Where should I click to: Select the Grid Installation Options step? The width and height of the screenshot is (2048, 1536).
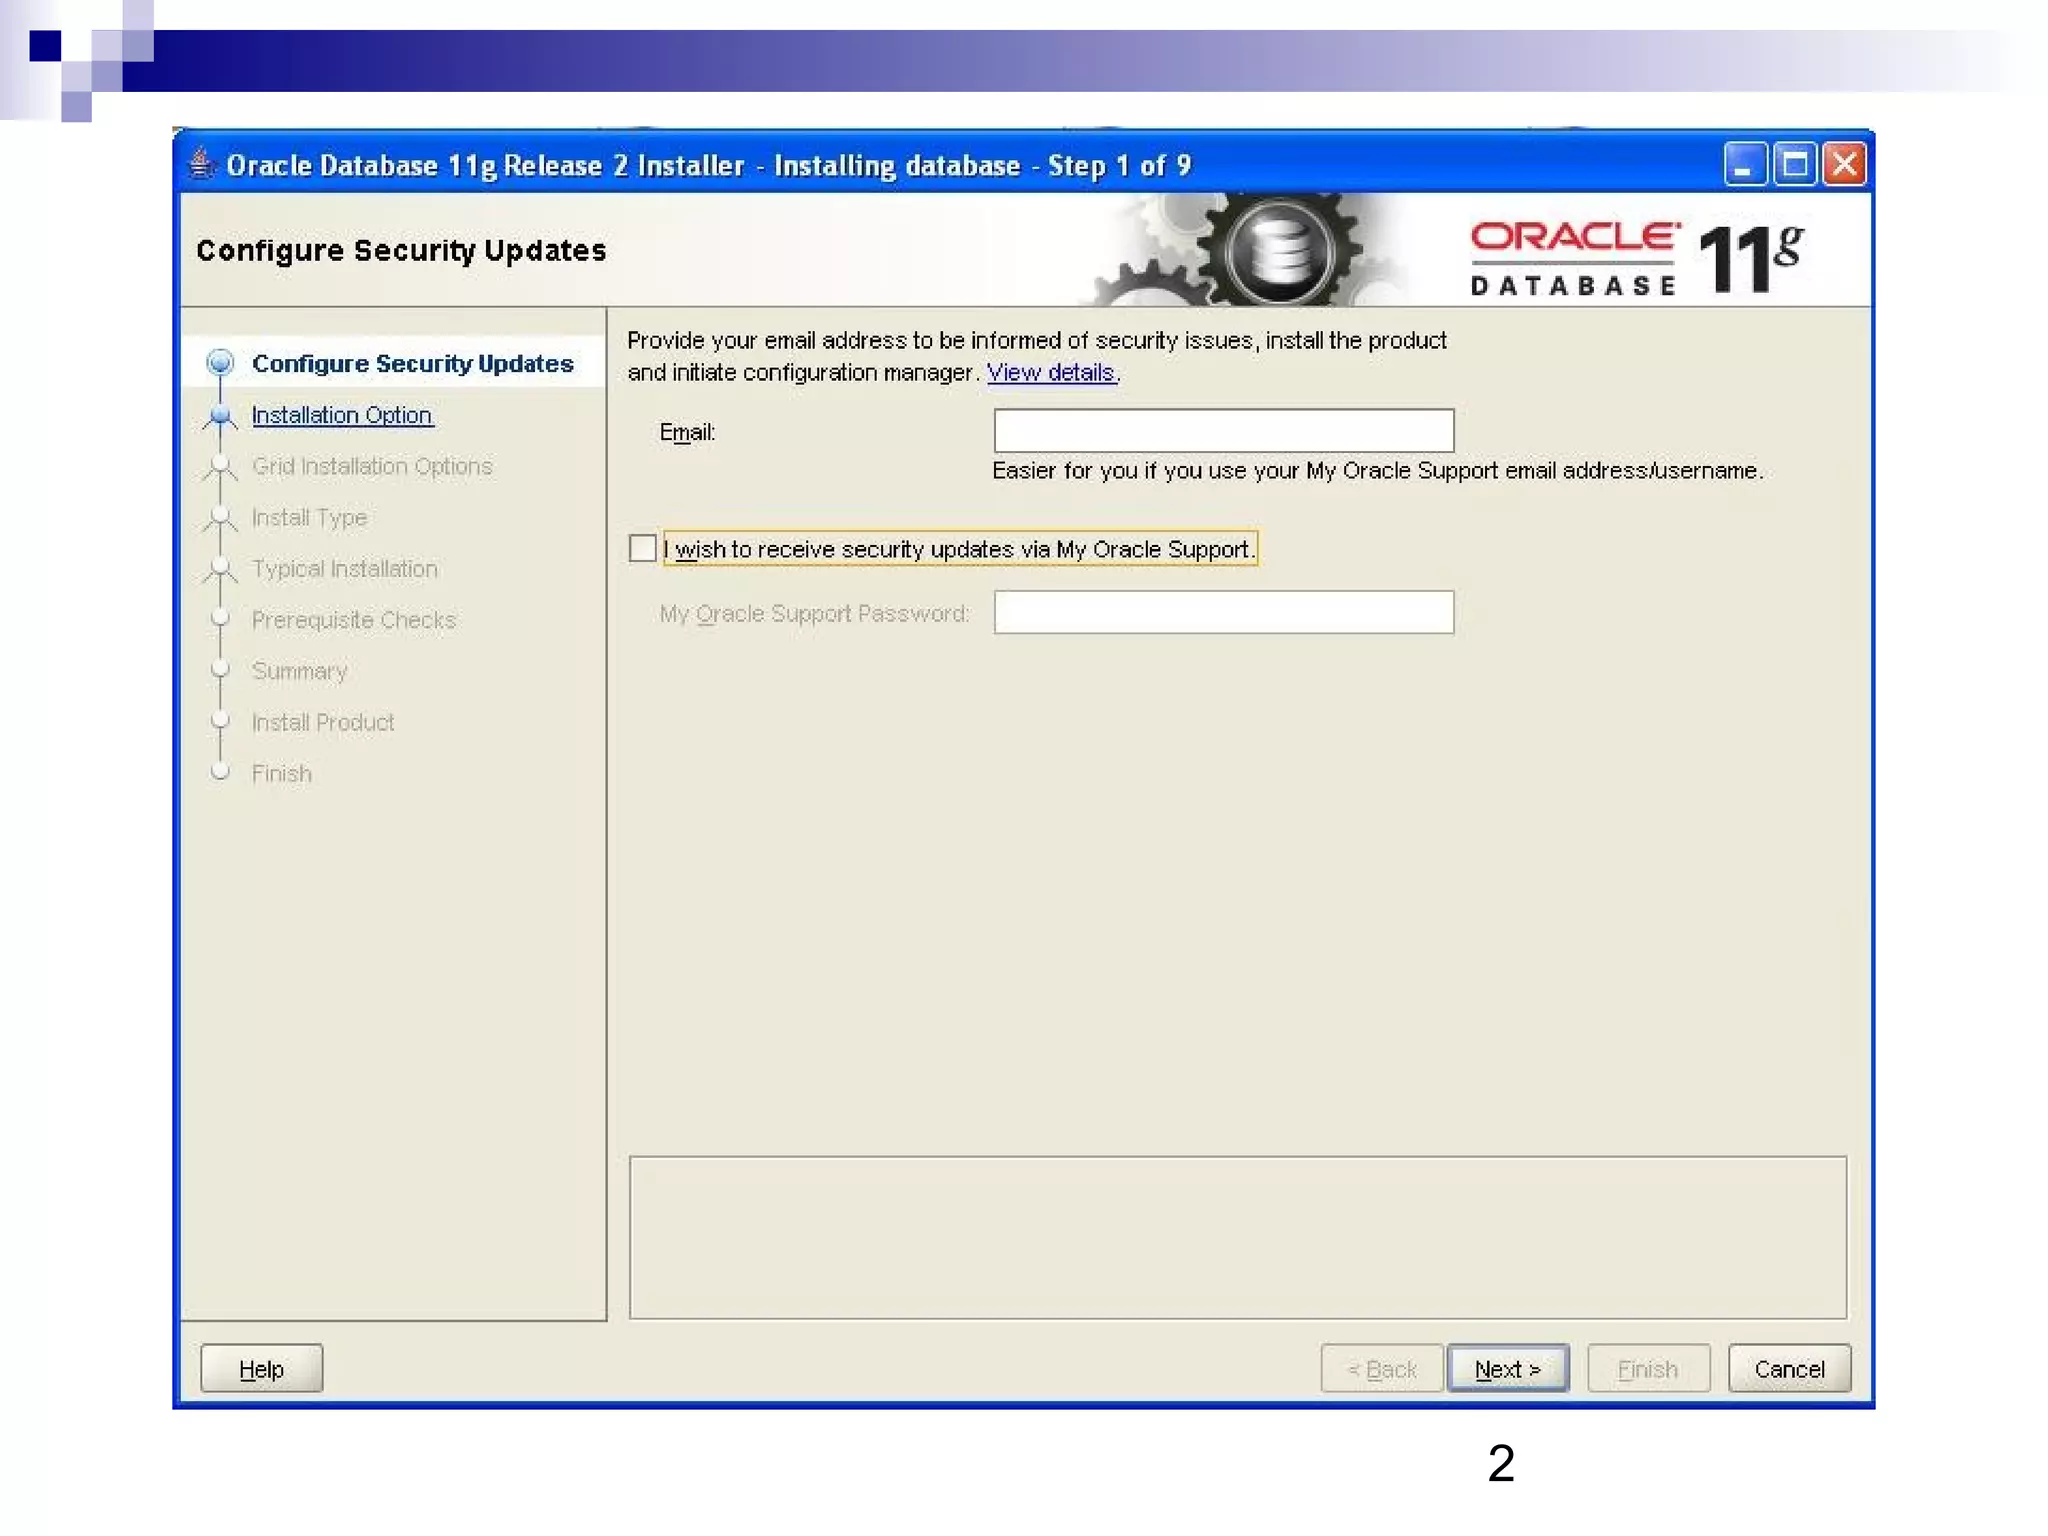click(372, 466)
